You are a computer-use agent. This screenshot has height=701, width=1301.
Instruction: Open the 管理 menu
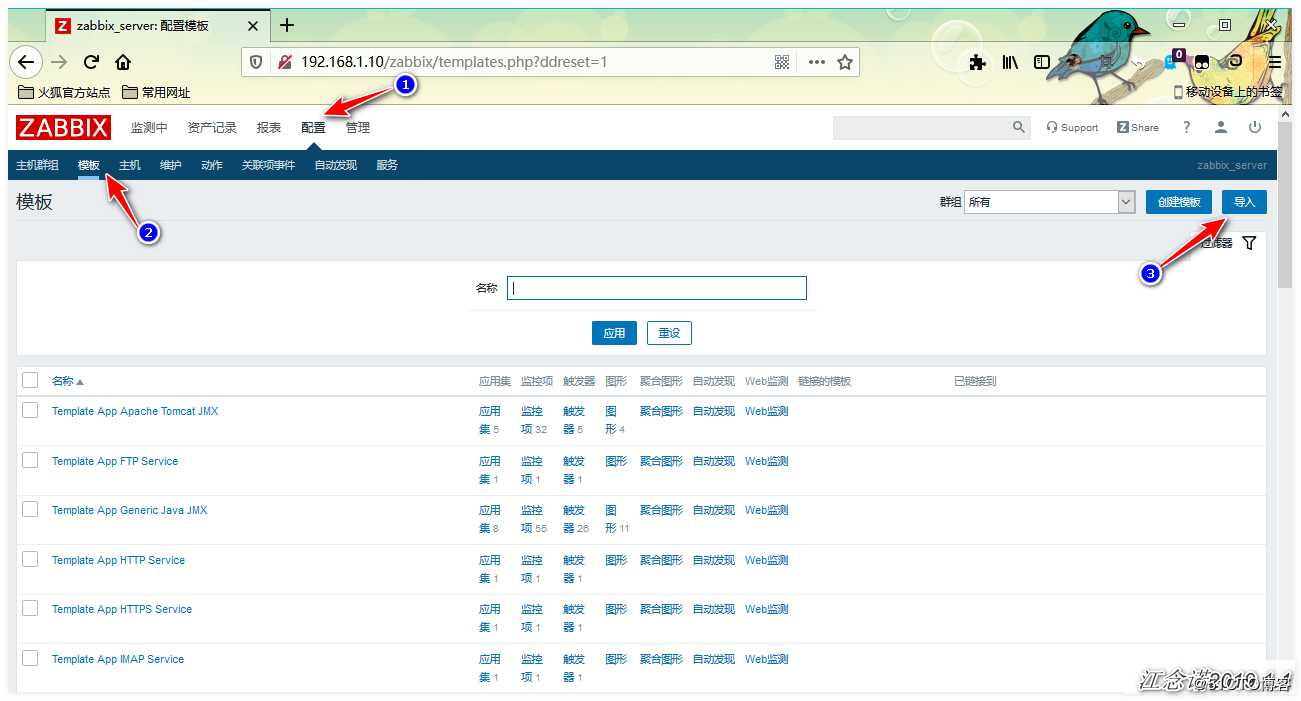coord(358,128)
